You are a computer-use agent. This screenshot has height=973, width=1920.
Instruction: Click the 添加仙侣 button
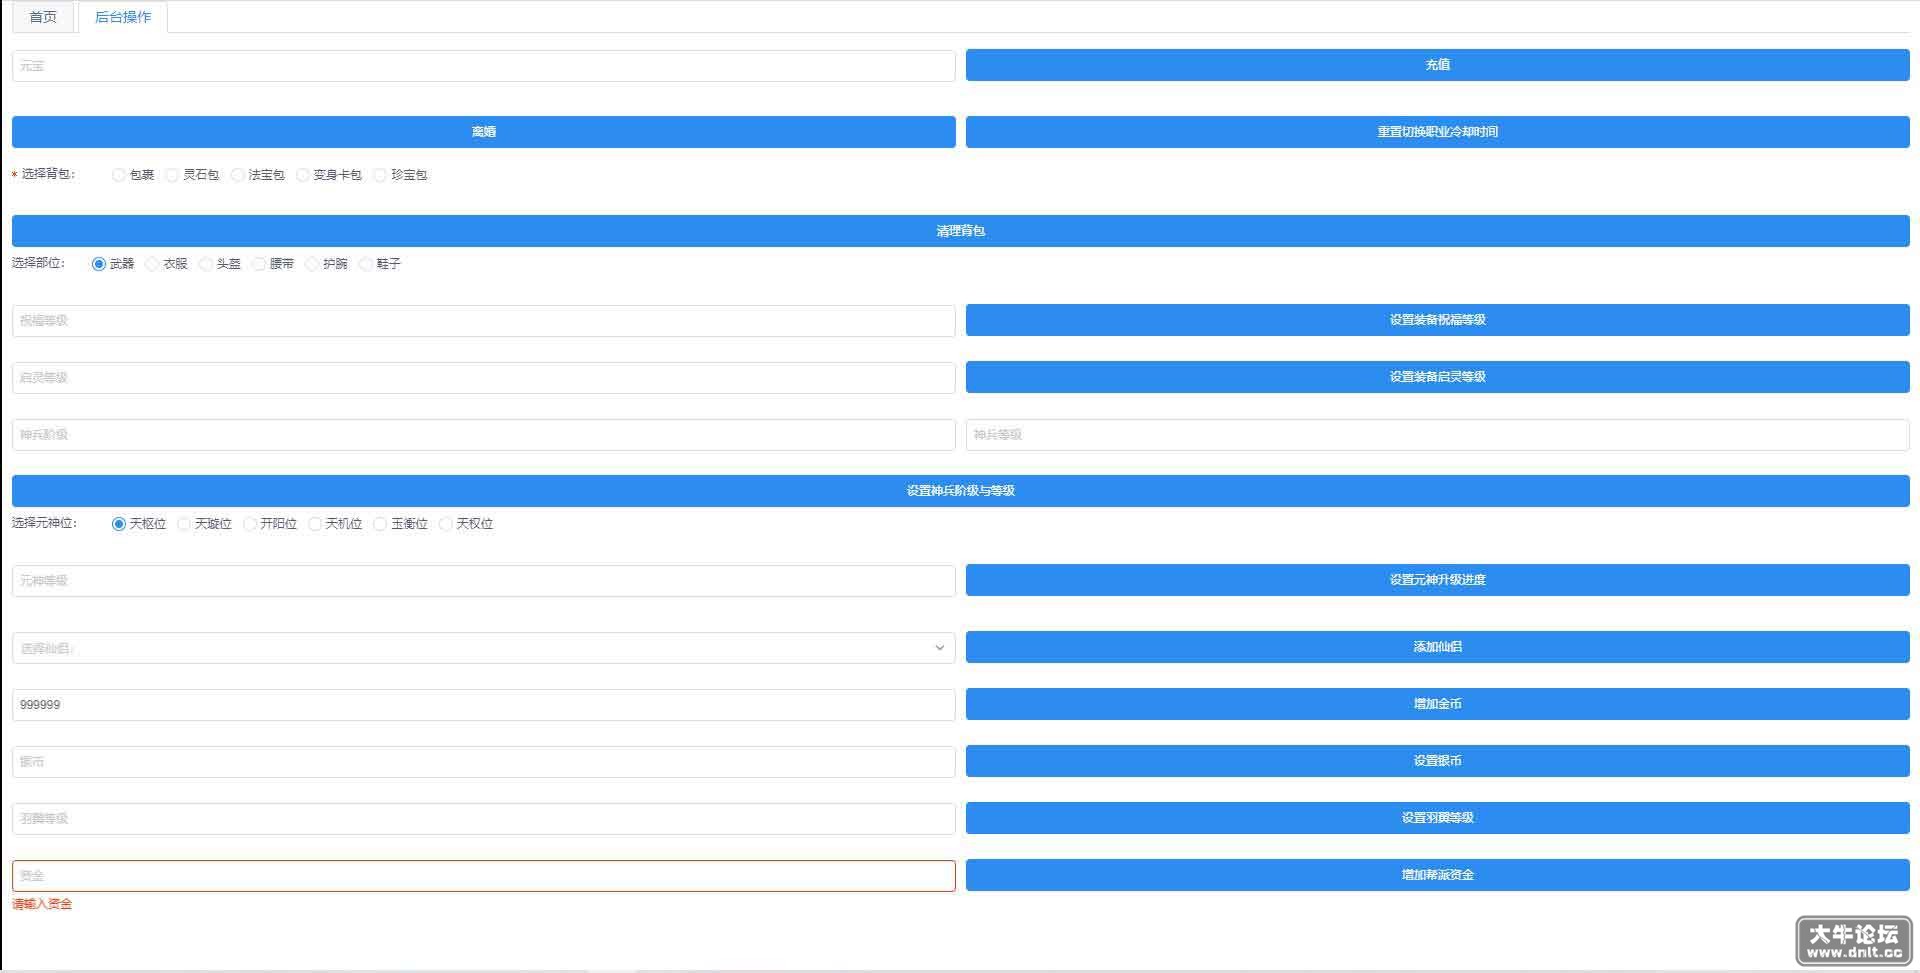[1437, 647]
